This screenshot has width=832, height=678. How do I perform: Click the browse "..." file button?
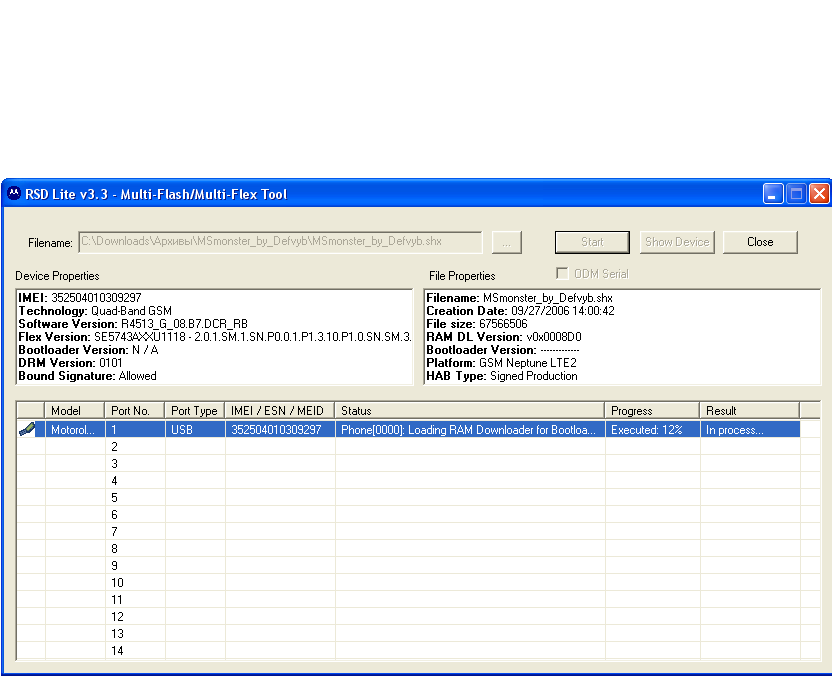tap(507, 242)
